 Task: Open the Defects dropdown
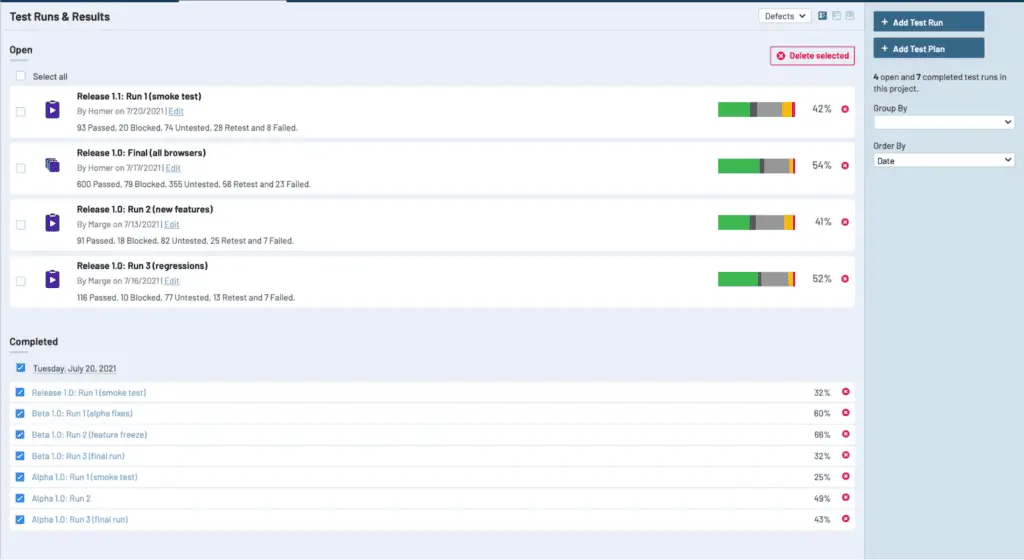pyautogui.click(x=784, y=16)
